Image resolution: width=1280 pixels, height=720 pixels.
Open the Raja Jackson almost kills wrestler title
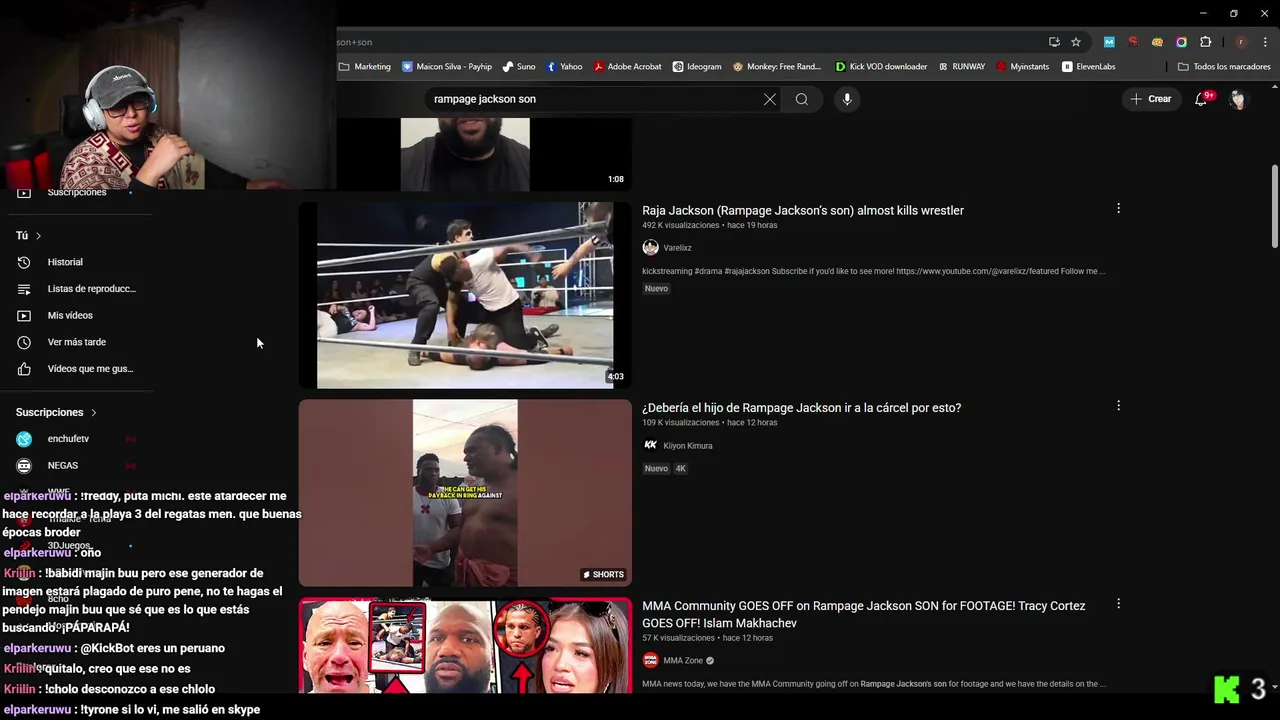803,211
